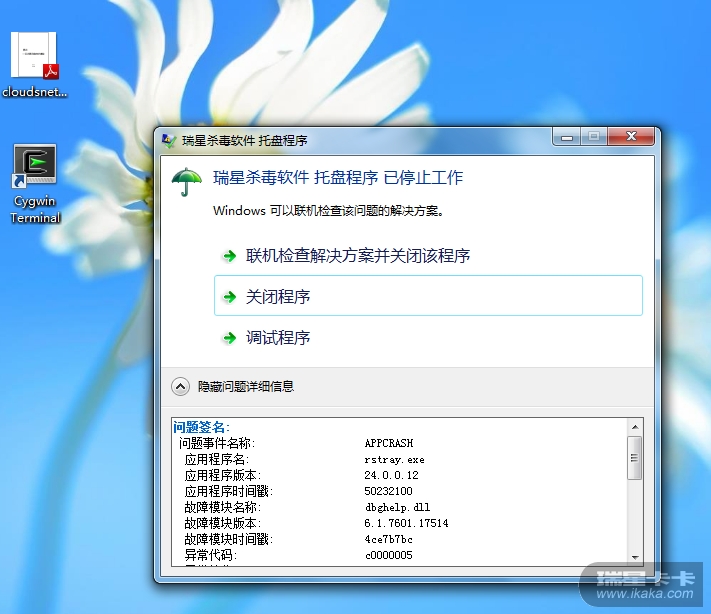Click the 4ce7b7bc module timestamp value

[x=388, y=539]
